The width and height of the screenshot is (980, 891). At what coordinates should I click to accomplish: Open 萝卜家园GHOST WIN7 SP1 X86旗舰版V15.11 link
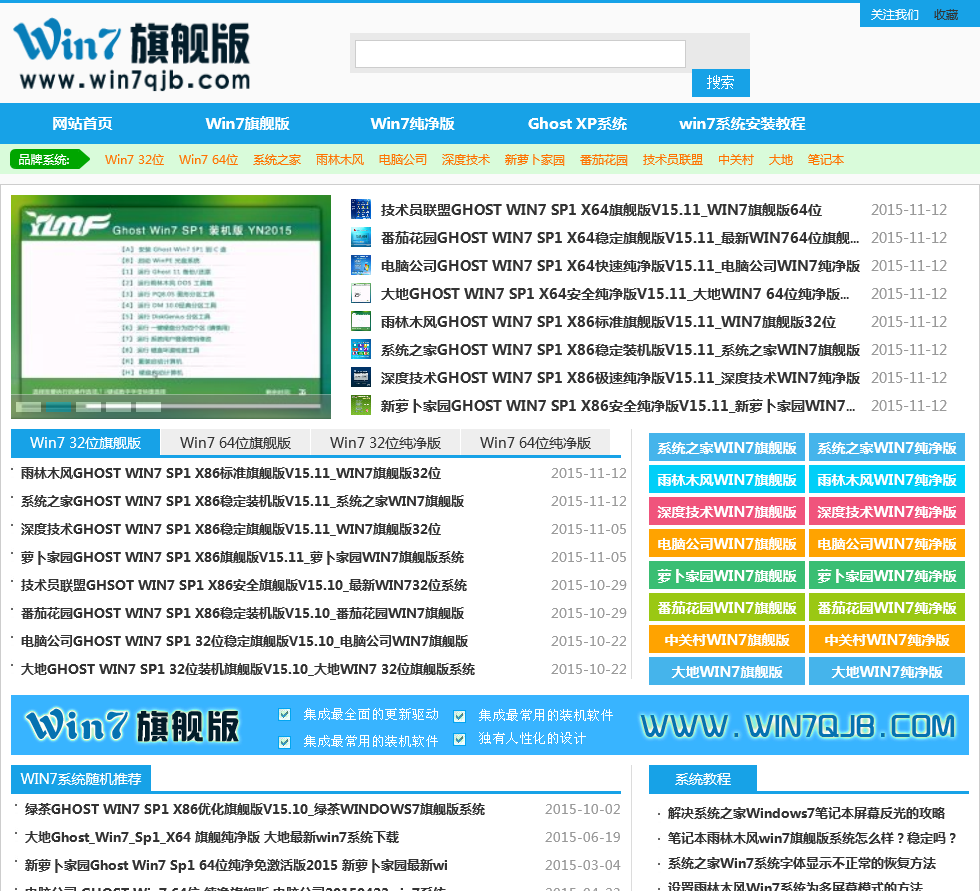242,557
